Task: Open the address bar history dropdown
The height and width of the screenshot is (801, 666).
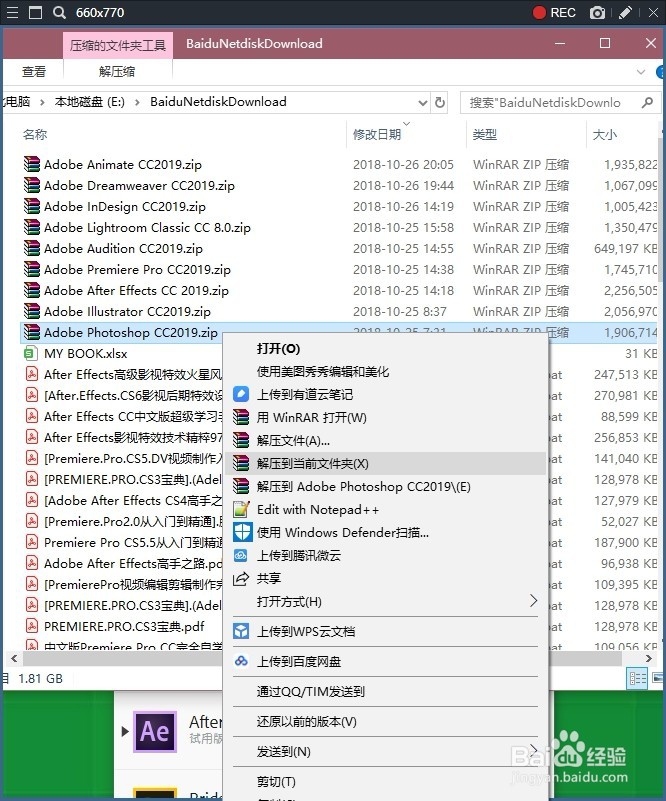Action: tap(422, 103)
